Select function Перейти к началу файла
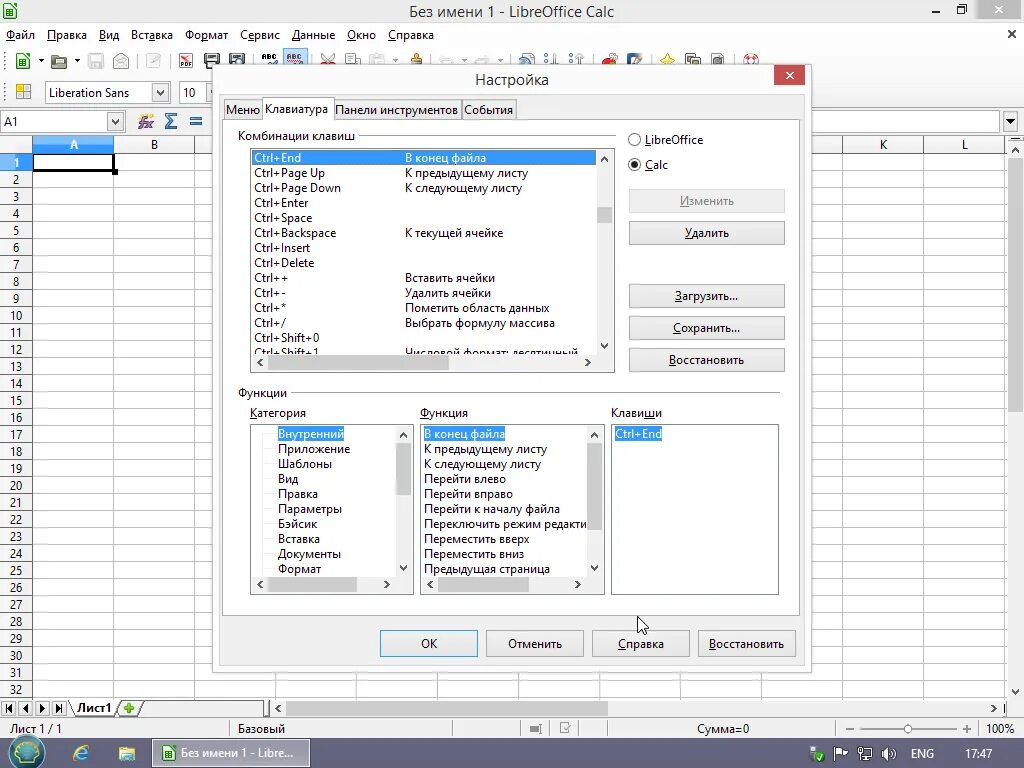Viewport: 1024px width, 768px height. [492, 509]
